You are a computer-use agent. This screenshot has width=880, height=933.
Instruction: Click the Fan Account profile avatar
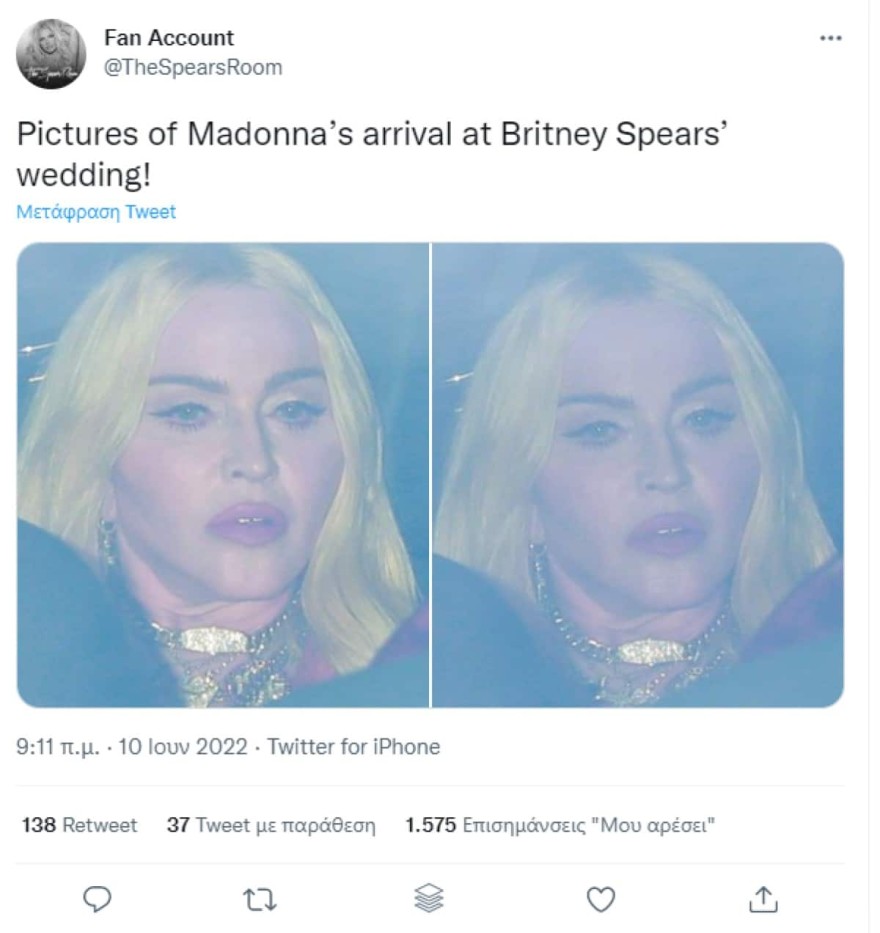coord(51,54)
